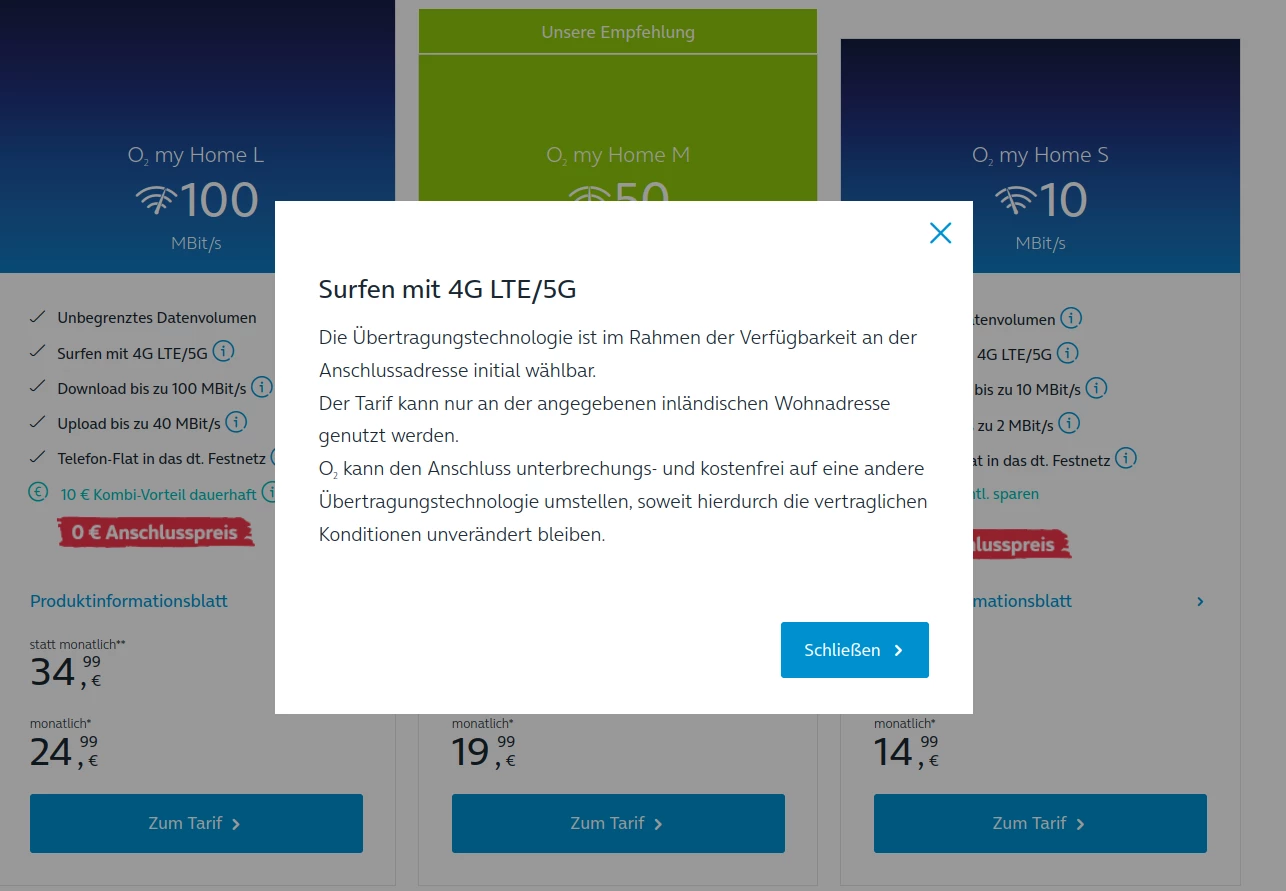This screenshot has width=1286, height=891.
Task: Select Zum Tarif for my Home L
Action: pos(196,823)
